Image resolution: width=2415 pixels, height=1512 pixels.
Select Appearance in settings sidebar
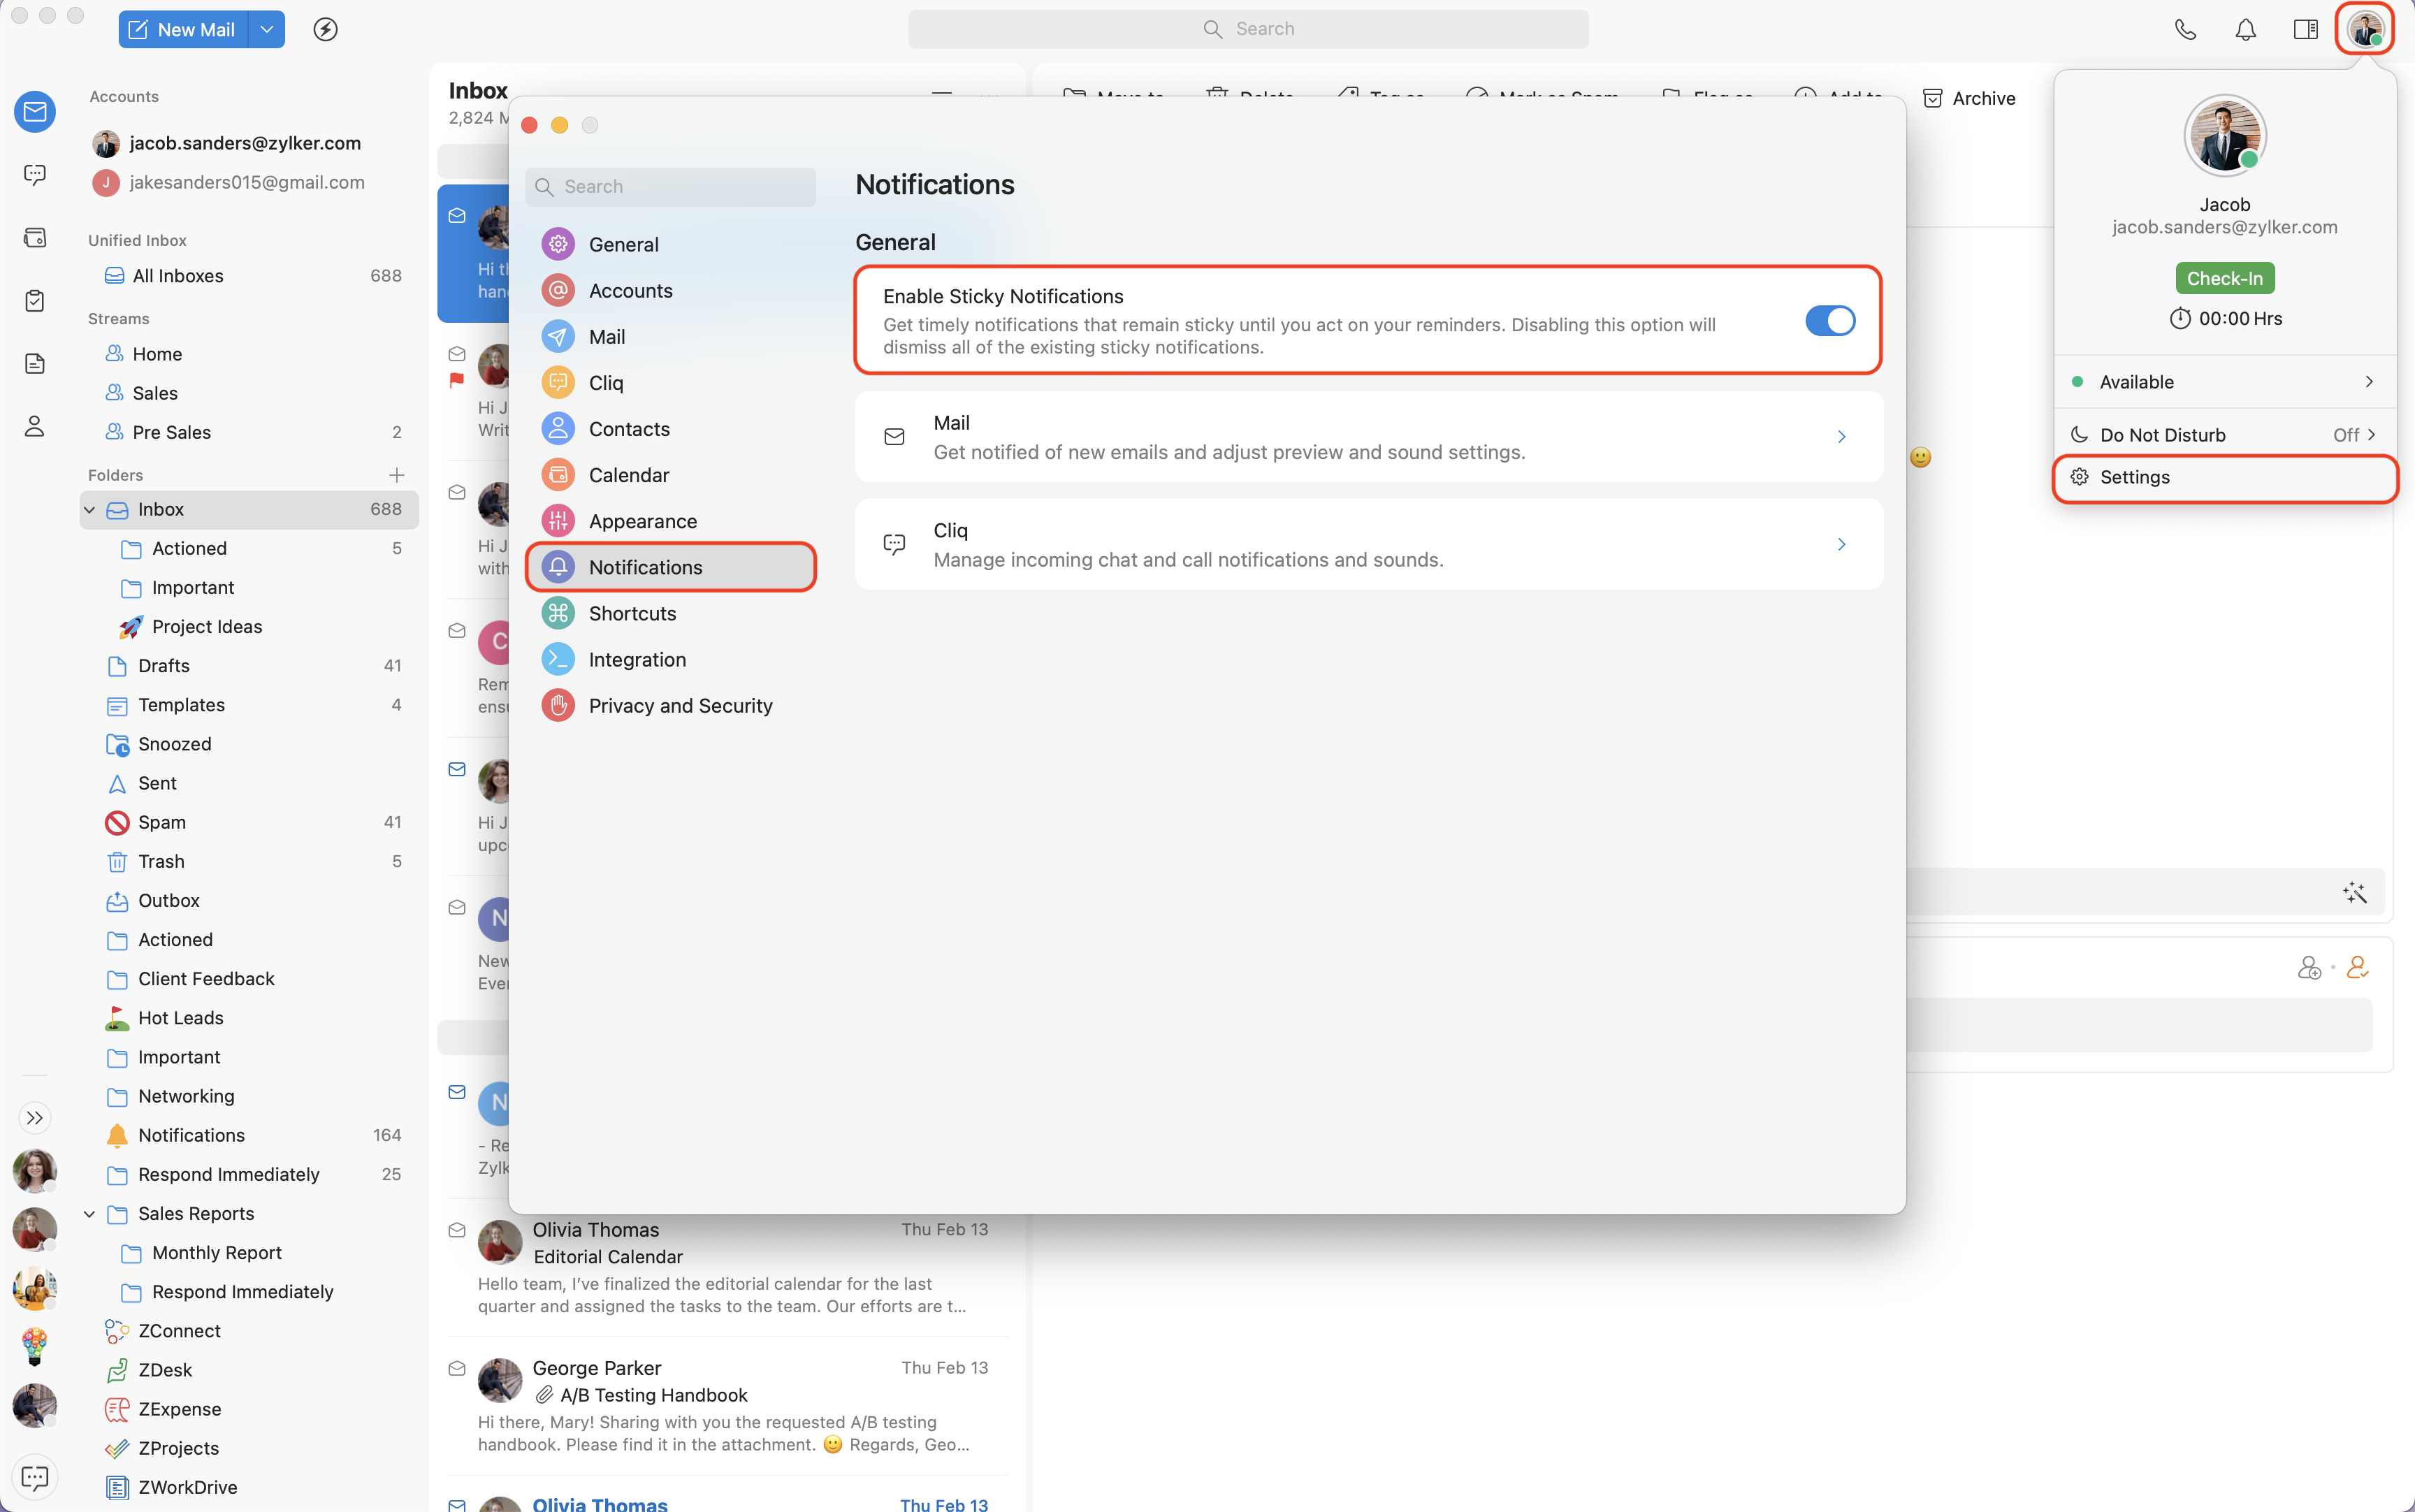pyautogui.click(x=642, y=521)
